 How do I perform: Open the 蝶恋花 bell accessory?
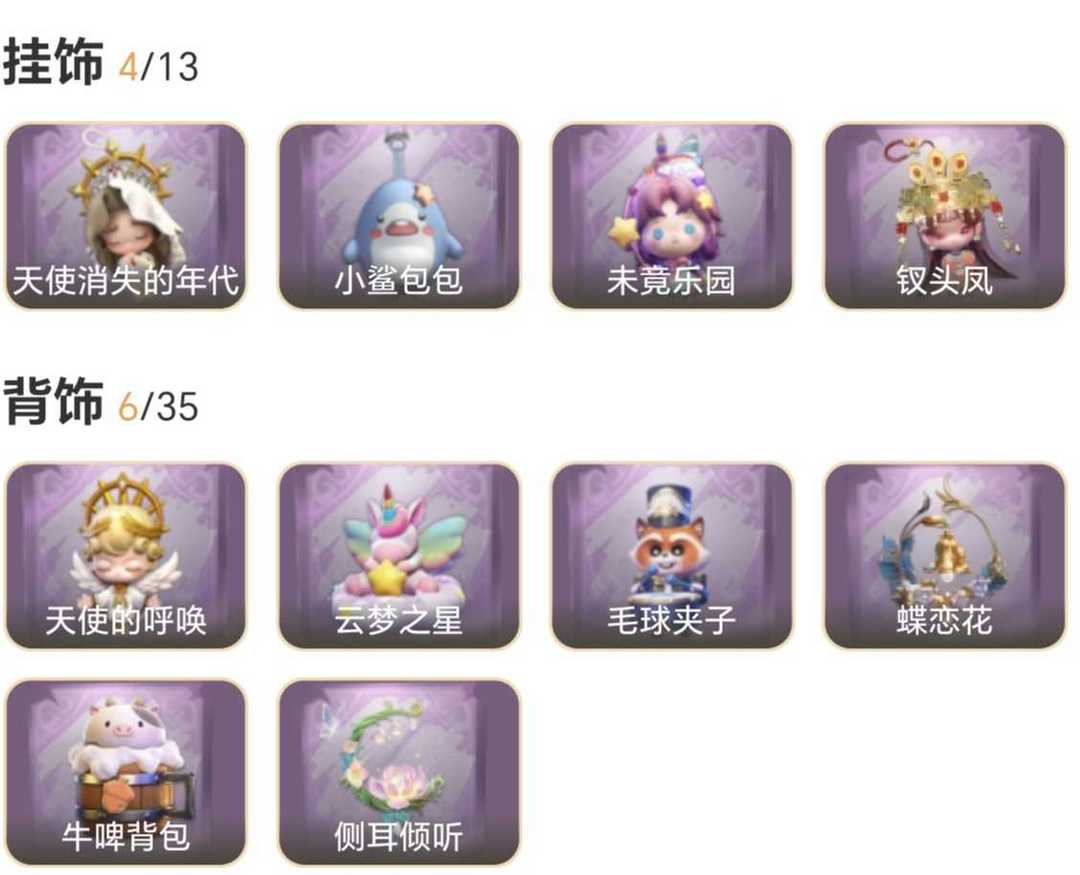click(944, 556)
